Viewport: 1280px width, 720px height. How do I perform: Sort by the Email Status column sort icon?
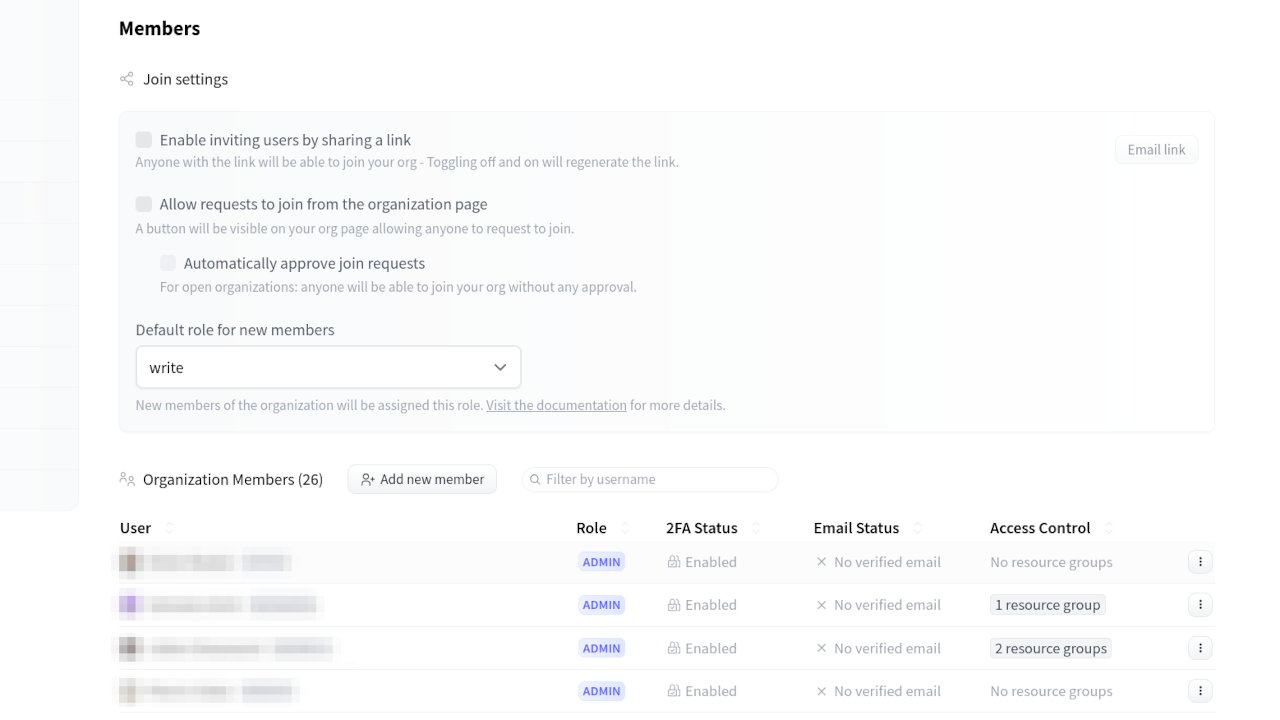point(918,528)
